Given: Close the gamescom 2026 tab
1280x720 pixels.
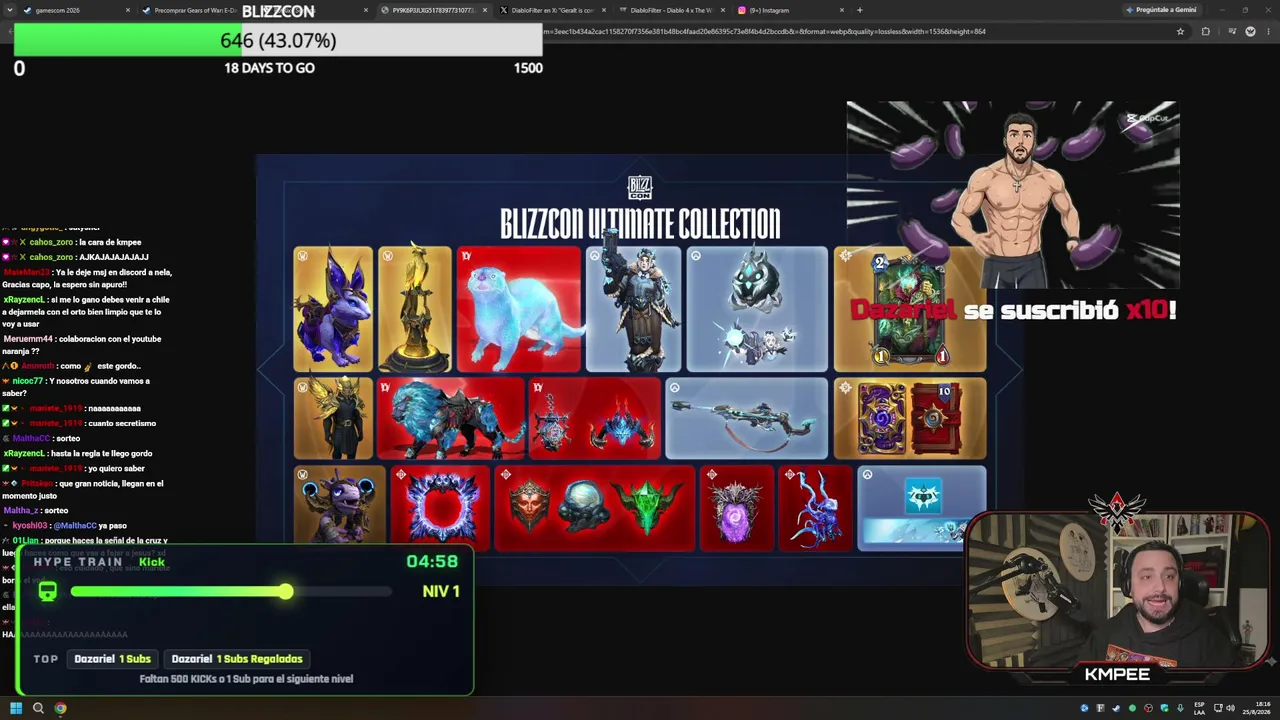Looking at the screenshot, I should pyautogui.click(x=128, y=10).
